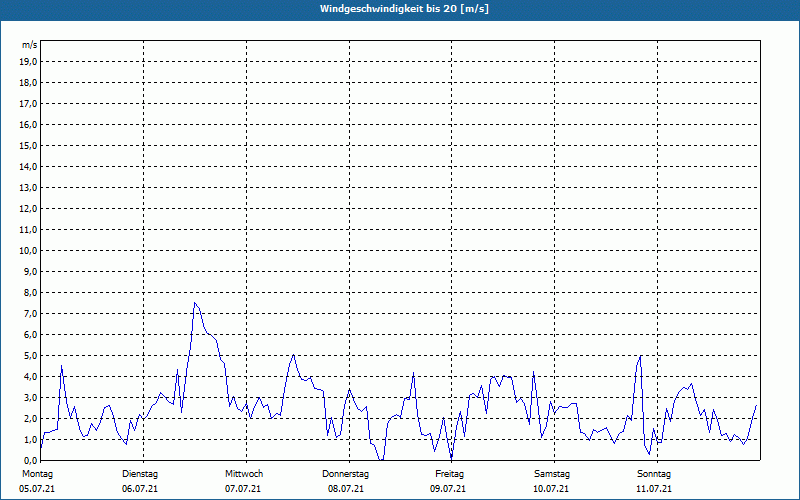Select the date 08.07.21
Image resolution: width=800 pixels, height=500 pixels.
(346, 489)
